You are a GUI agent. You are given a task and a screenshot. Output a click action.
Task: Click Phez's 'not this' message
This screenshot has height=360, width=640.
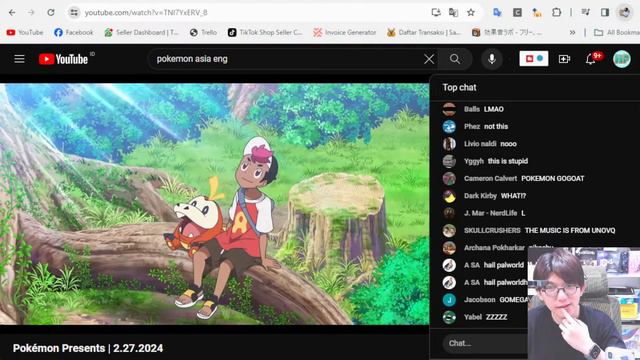(x=496, y=127)
